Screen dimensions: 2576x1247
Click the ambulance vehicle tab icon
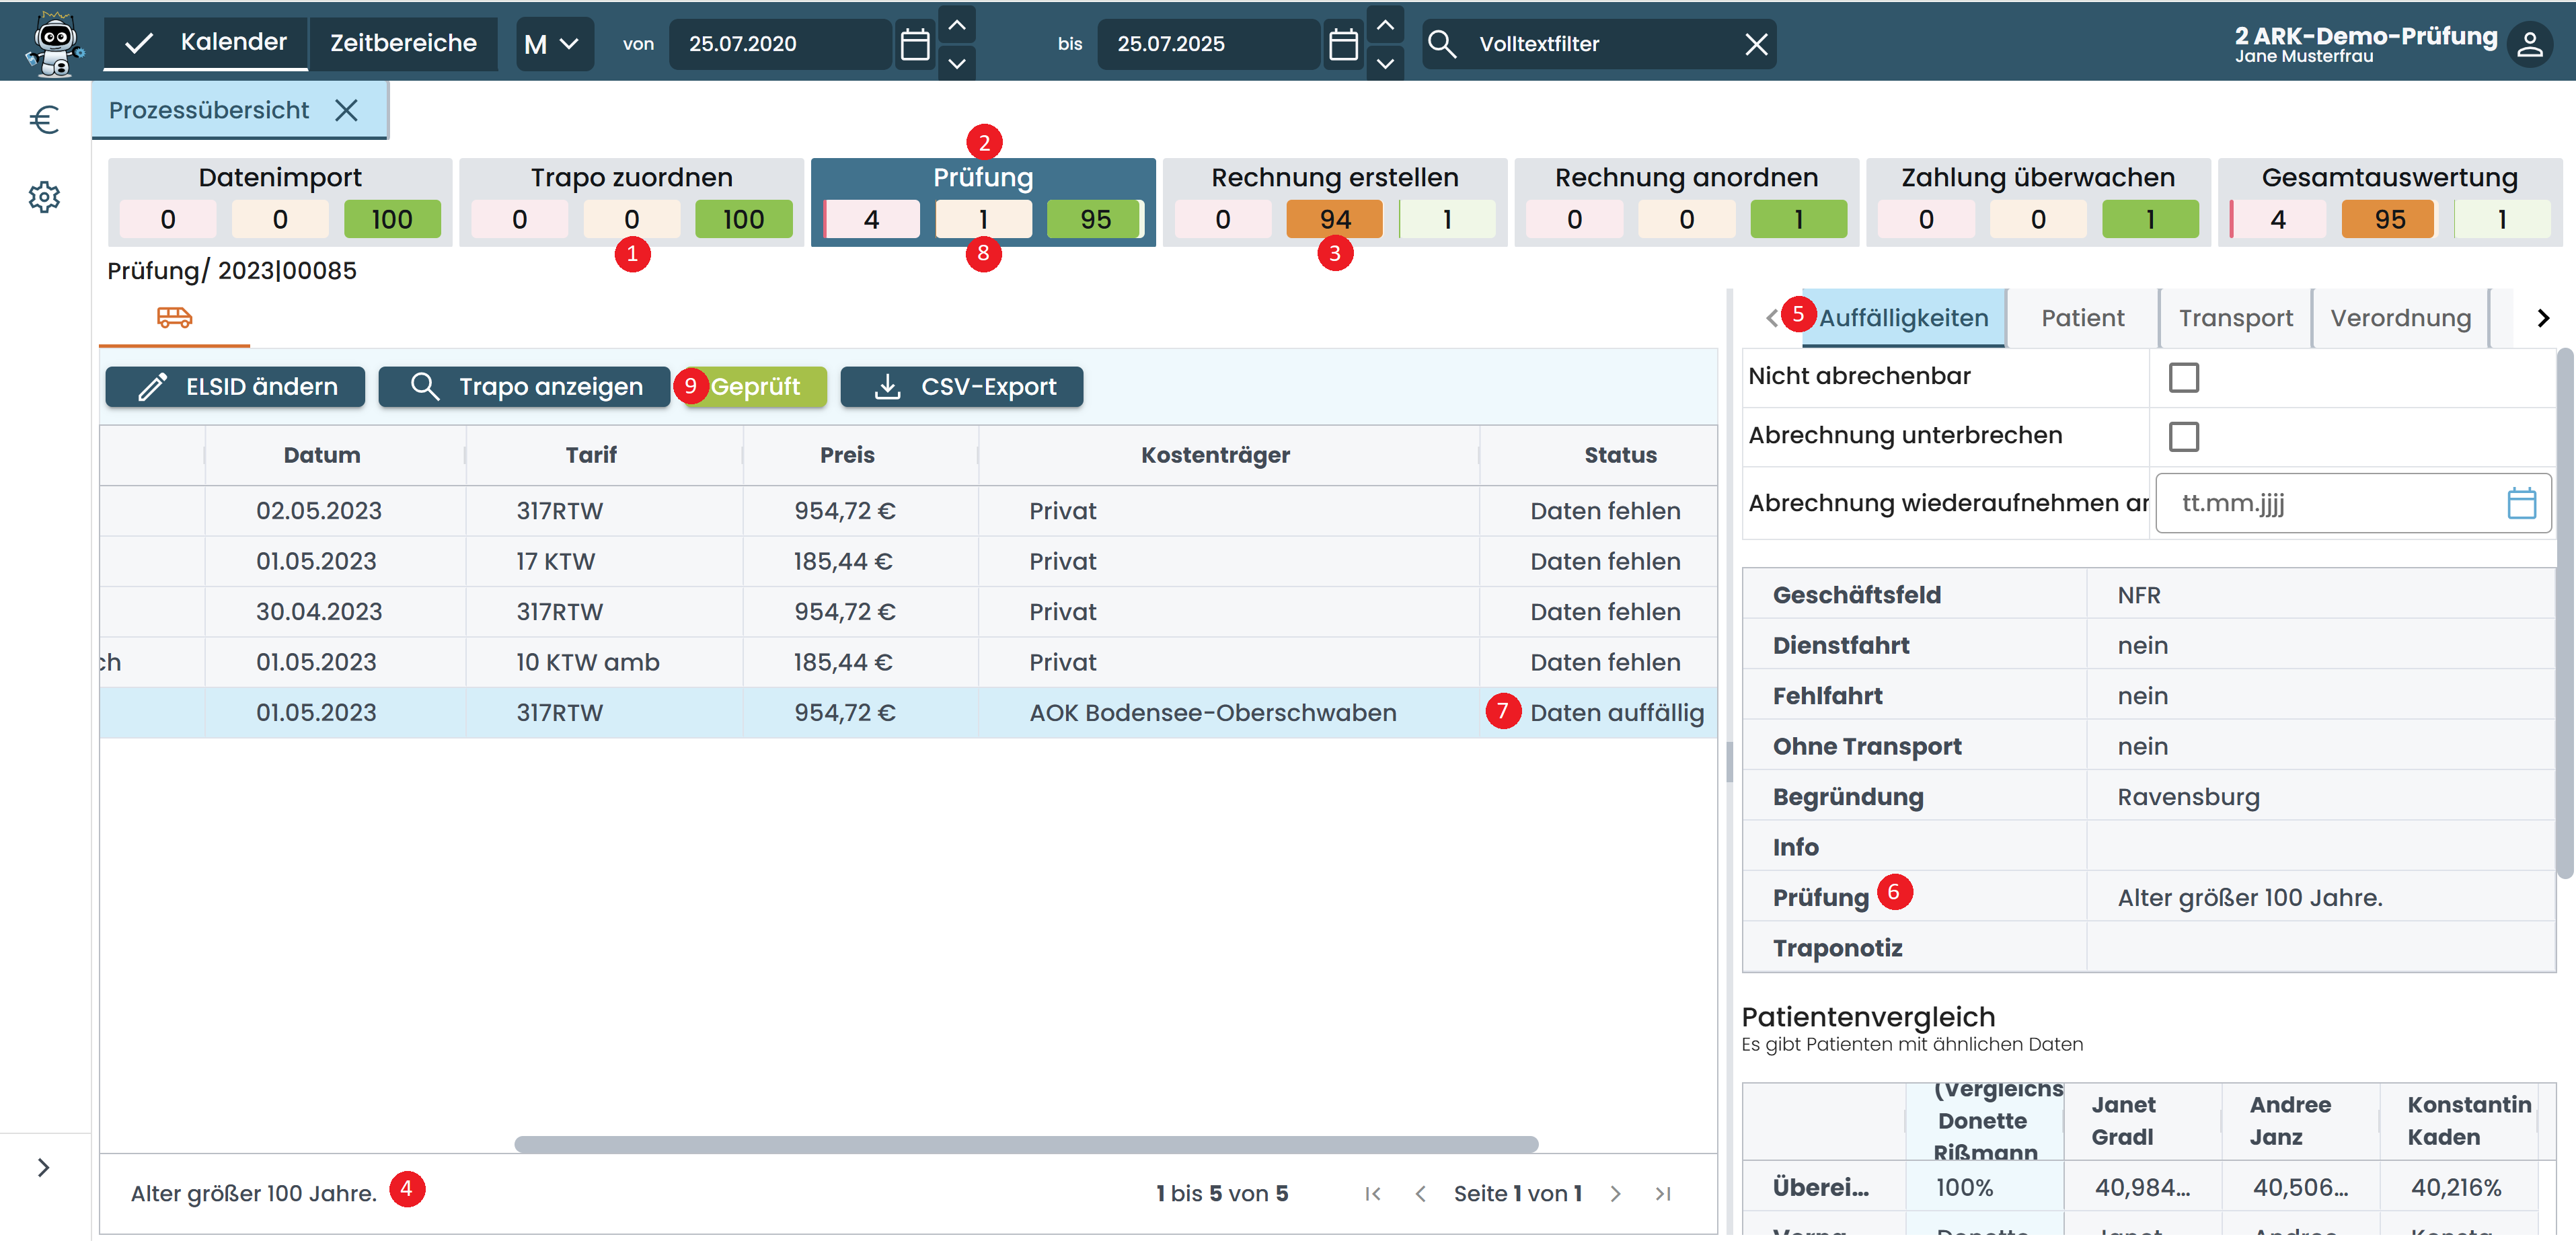pos(174,318)
